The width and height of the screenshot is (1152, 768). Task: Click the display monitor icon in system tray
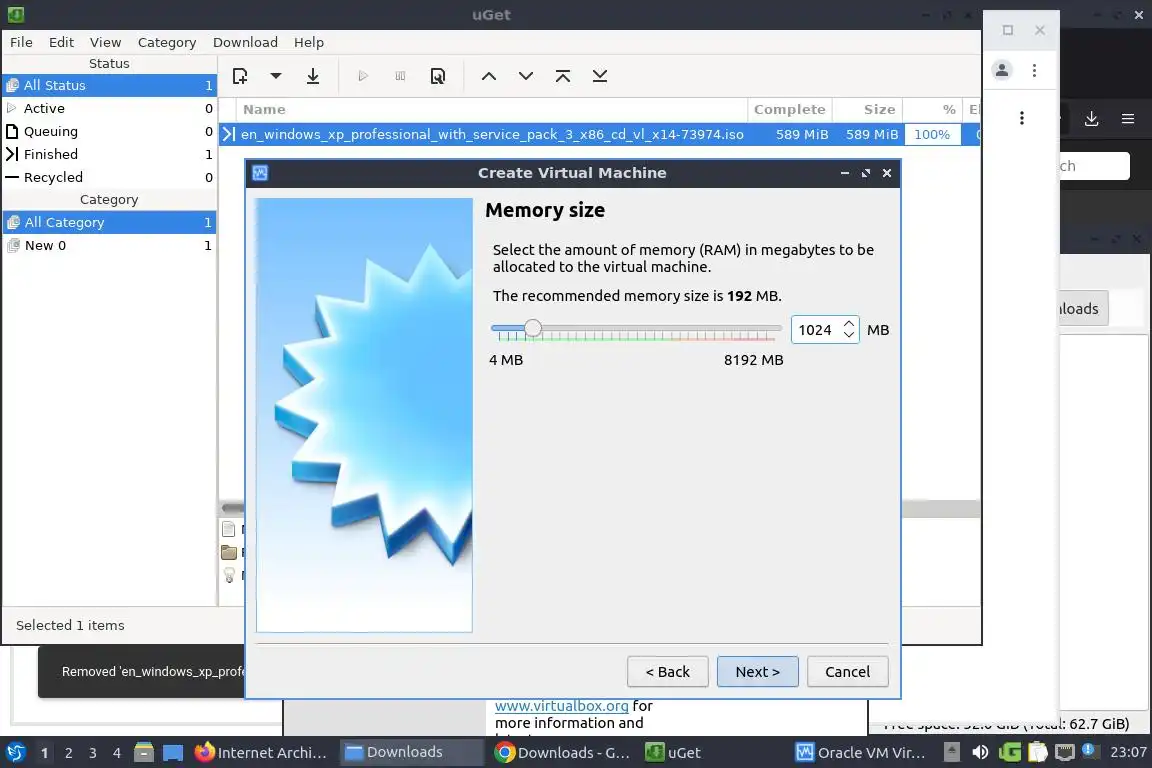pos(1065,753)
